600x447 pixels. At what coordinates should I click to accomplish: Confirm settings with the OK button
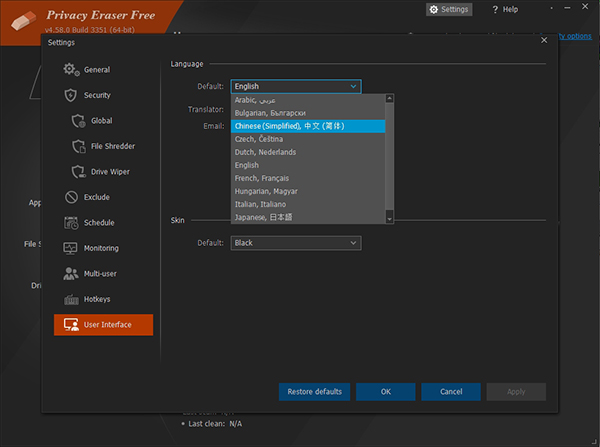(385, 392)
